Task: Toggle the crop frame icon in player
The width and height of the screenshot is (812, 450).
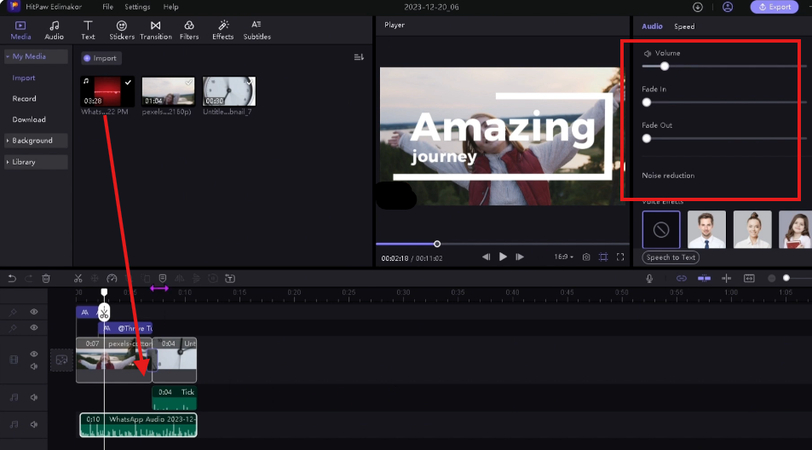Action: [603, 257]
